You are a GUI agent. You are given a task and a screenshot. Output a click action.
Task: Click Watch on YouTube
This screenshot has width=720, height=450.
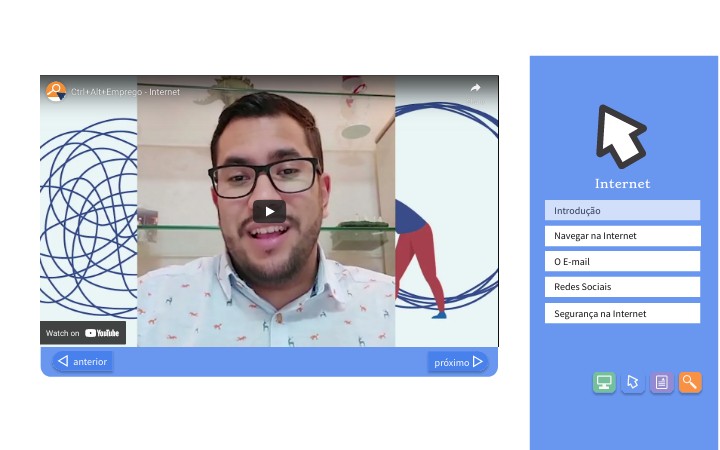coord(83,333)
